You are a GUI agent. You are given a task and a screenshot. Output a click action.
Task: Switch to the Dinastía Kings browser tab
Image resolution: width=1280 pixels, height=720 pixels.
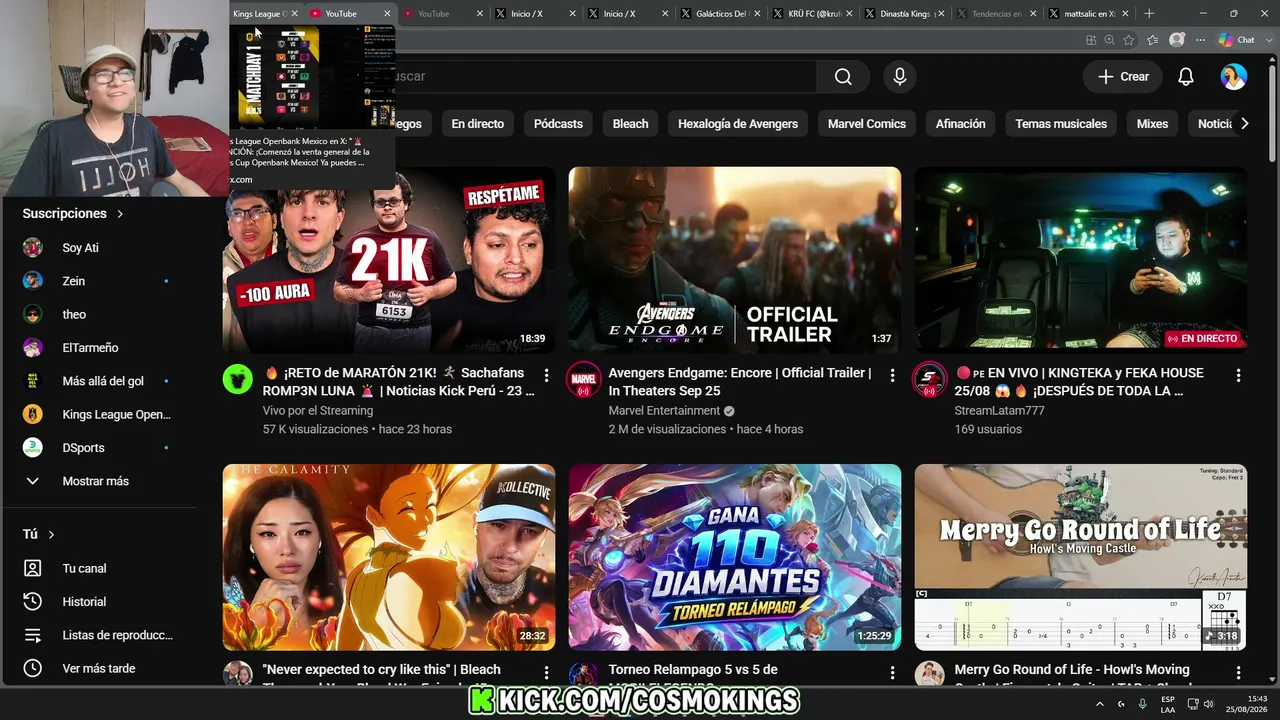905,14
